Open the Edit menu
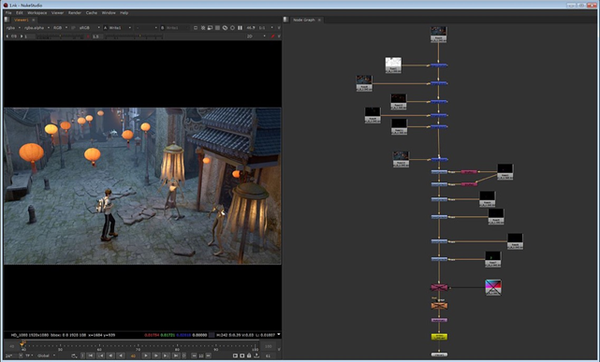600x362 pixels. [19, 13]
